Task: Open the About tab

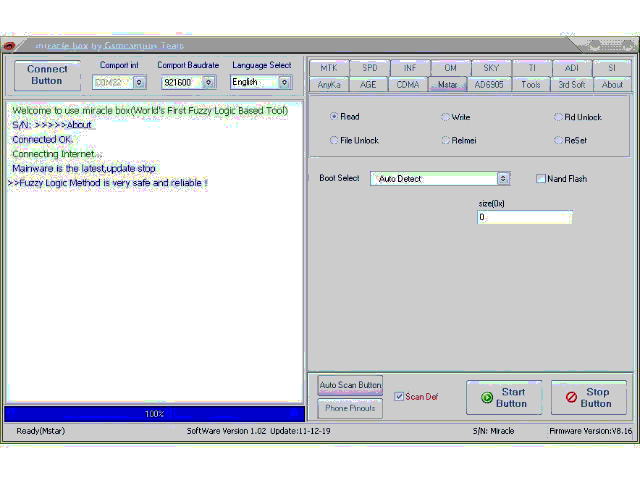Action: [612, 84]
